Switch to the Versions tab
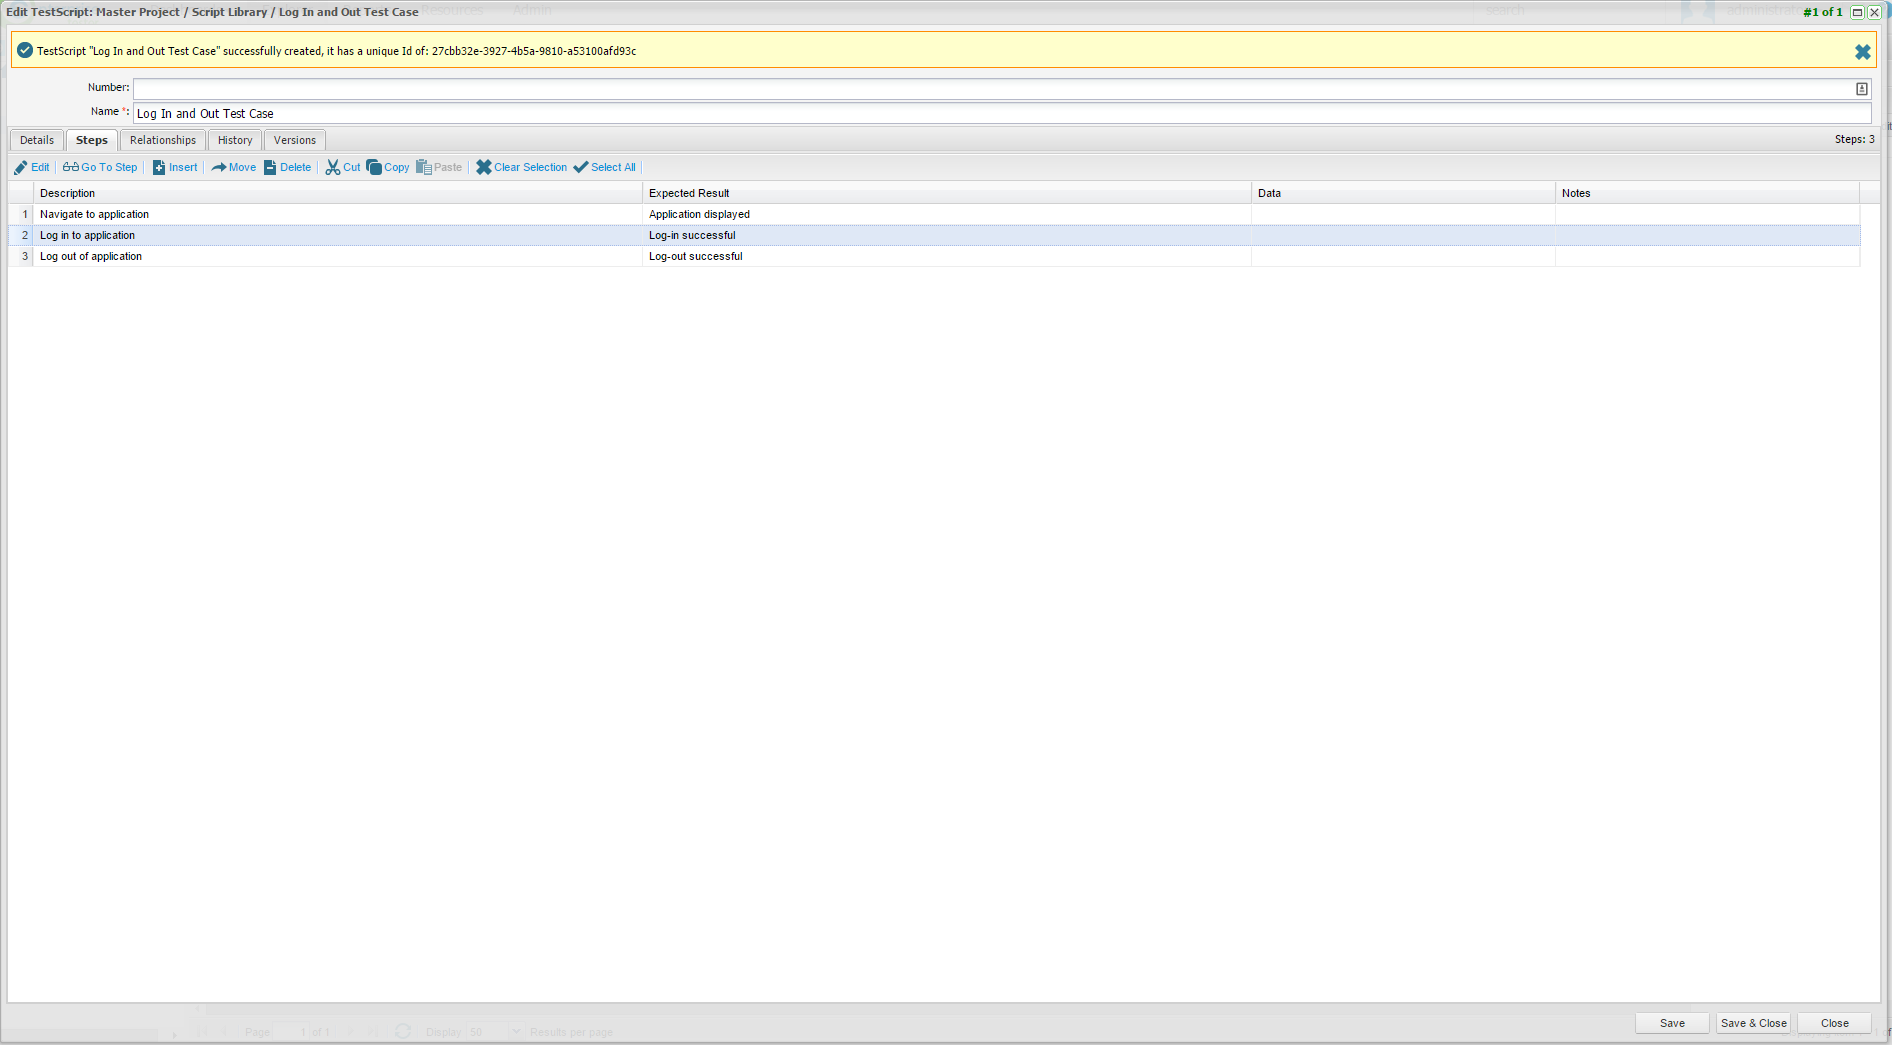 295,141
